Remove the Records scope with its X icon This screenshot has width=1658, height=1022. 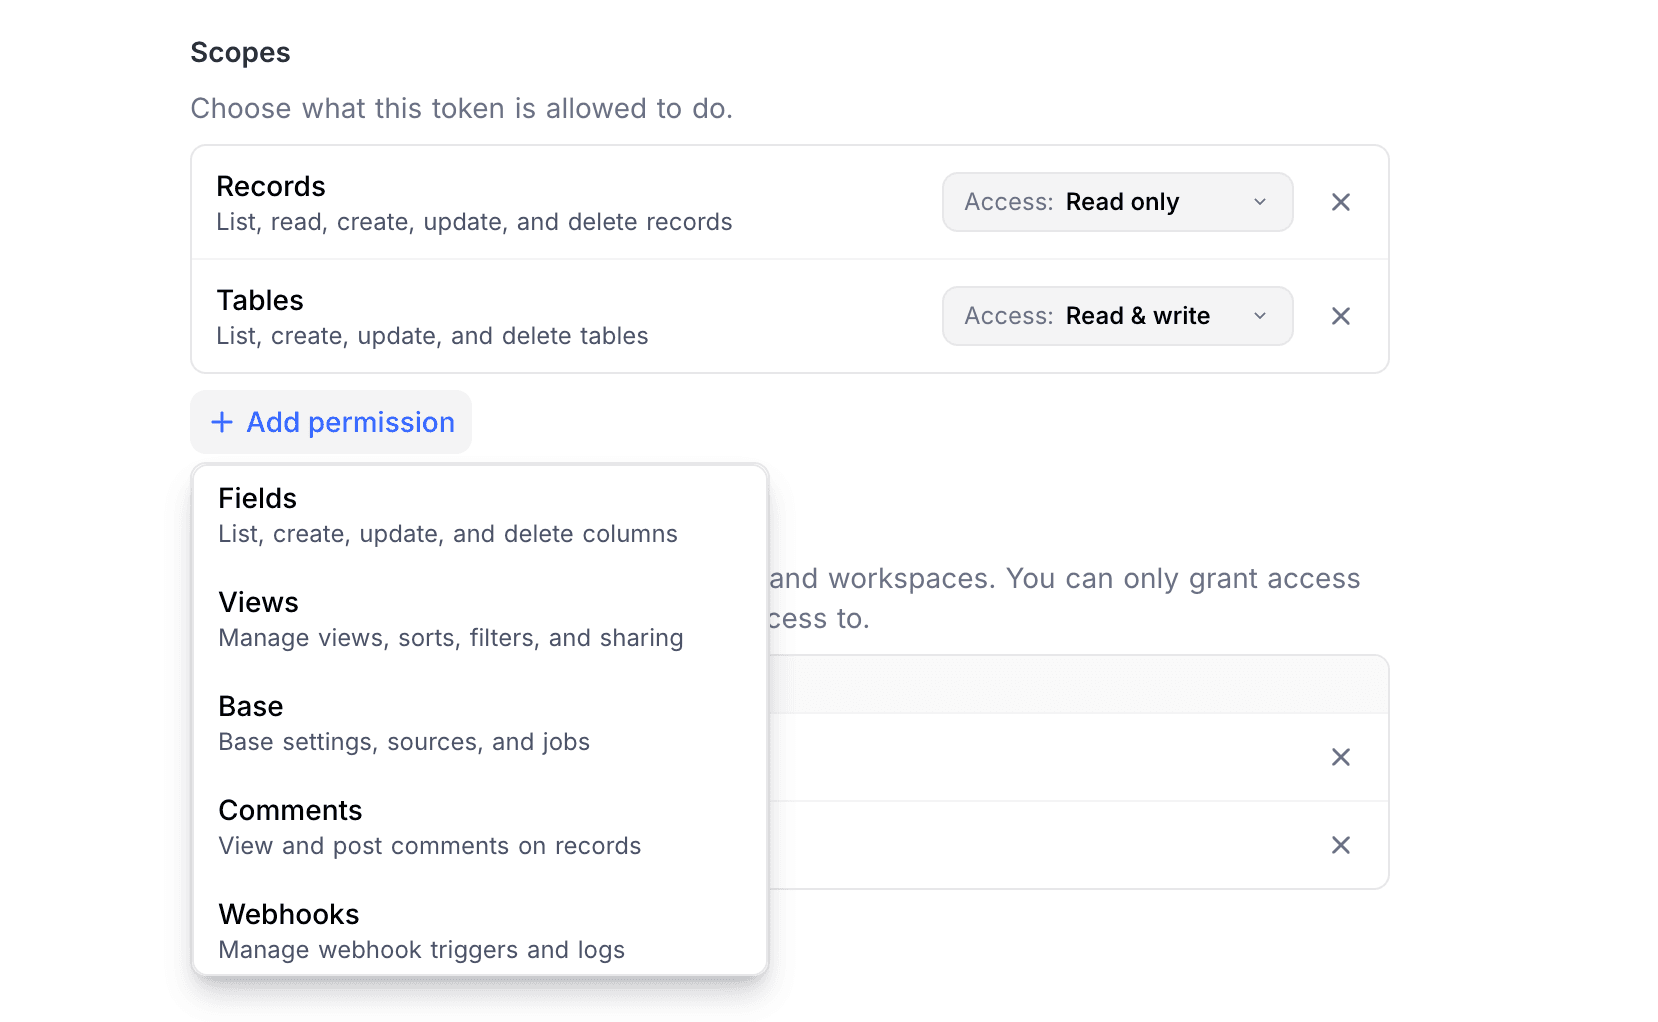click(x=1340, y=202)
